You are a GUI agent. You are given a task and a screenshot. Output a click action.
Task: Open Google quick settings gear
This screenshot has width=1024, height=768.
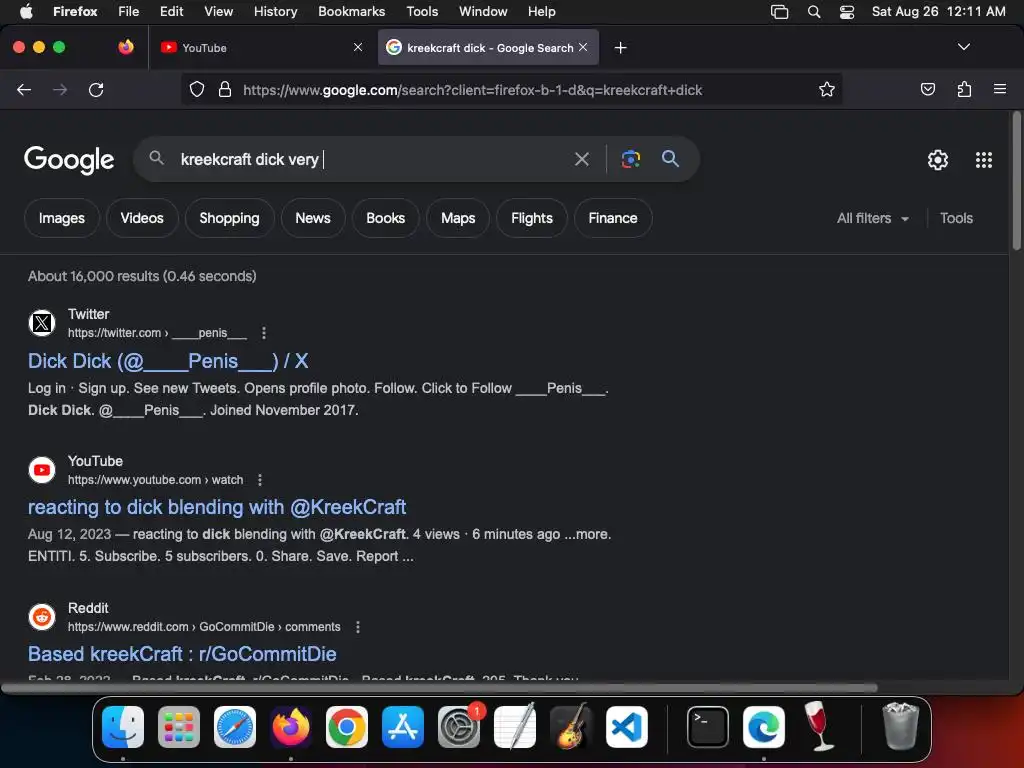938,159
